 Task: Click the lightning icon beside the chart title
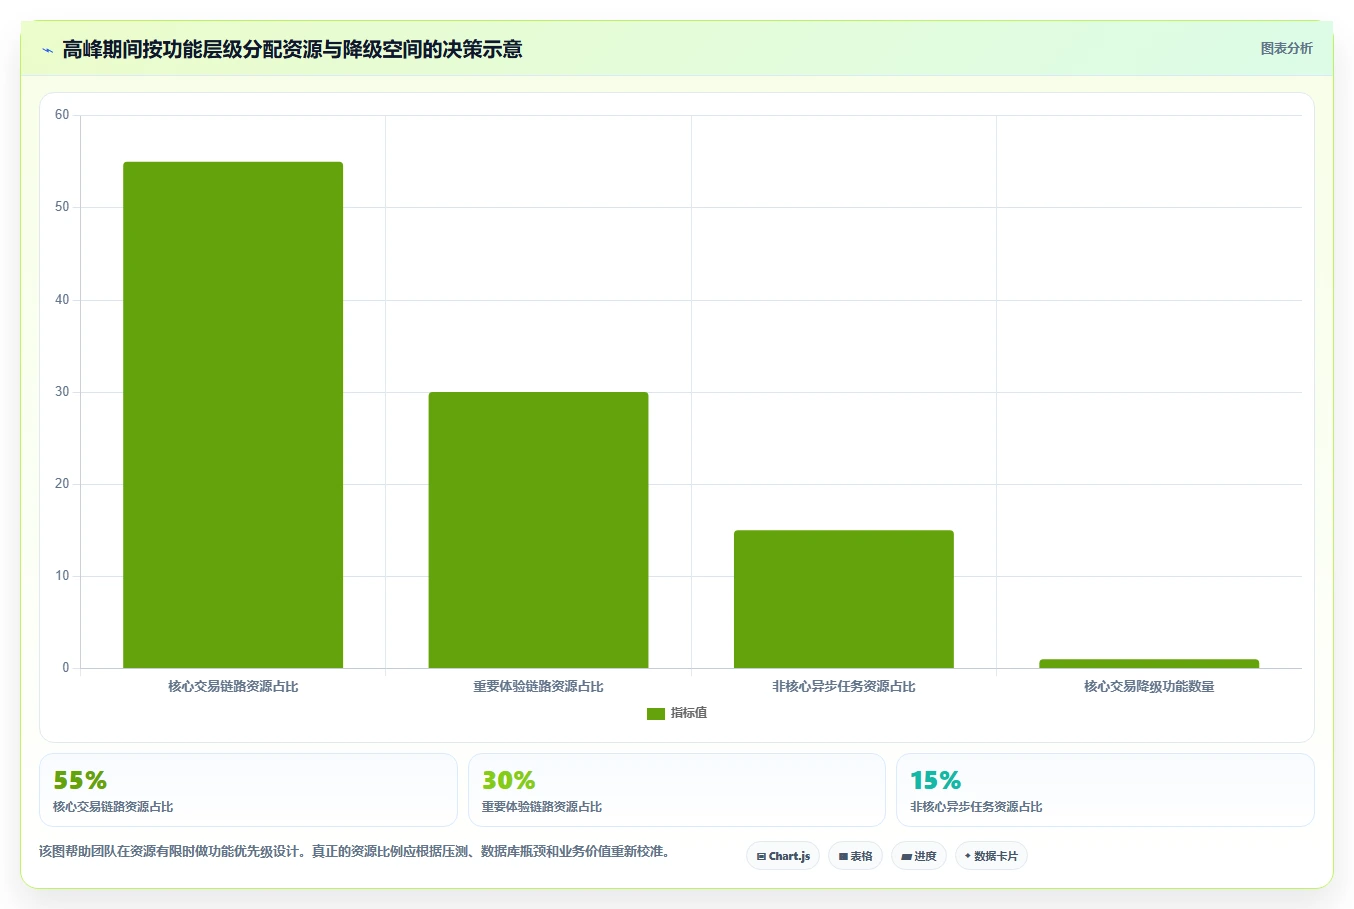(x=47, y=50)
